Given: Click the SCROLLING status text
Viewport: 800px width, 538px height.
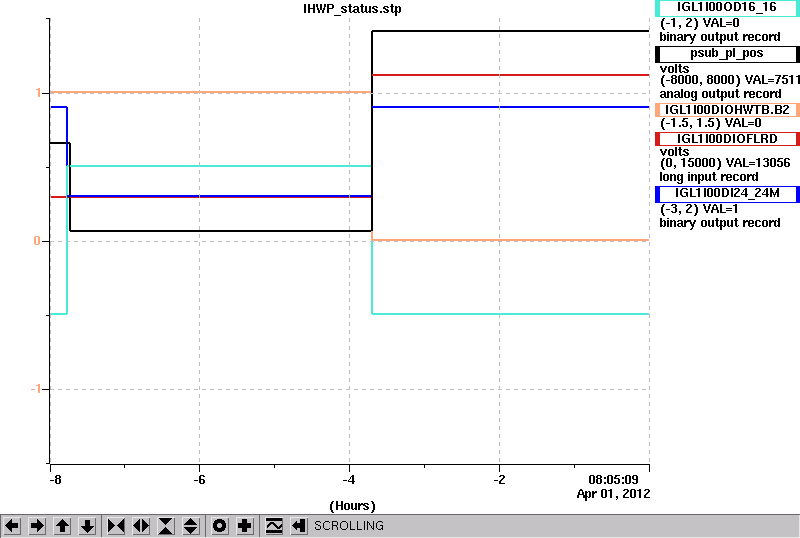Looking at the screenshot, I should tap(348, 526).
